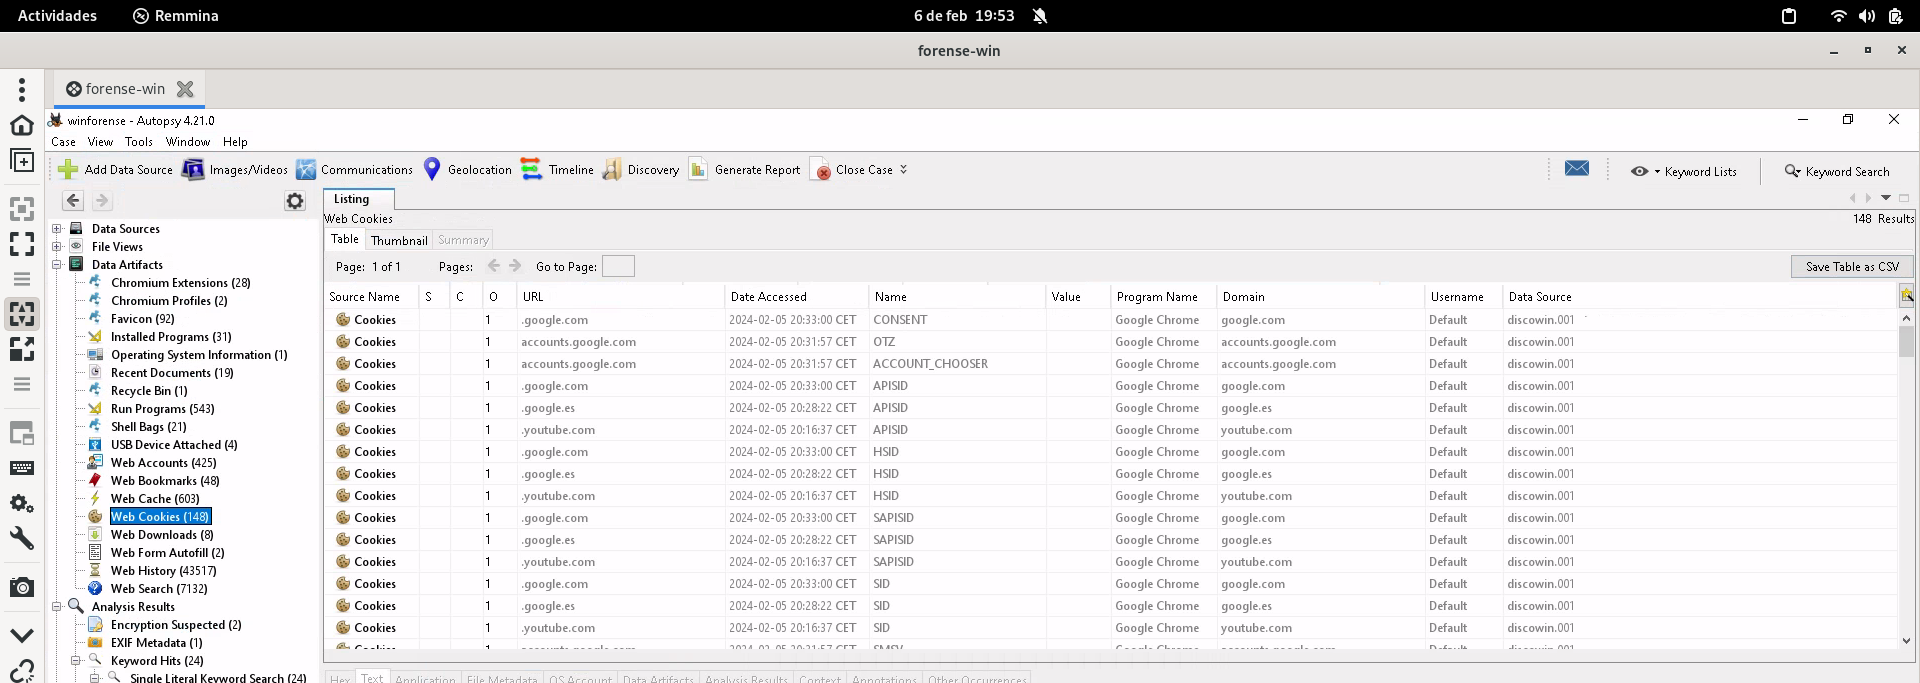Image resolution: width=1920 pixels, height=683 pixels.
Task: Select Web Downloads (8) in tree
Action: pos(162,535)
